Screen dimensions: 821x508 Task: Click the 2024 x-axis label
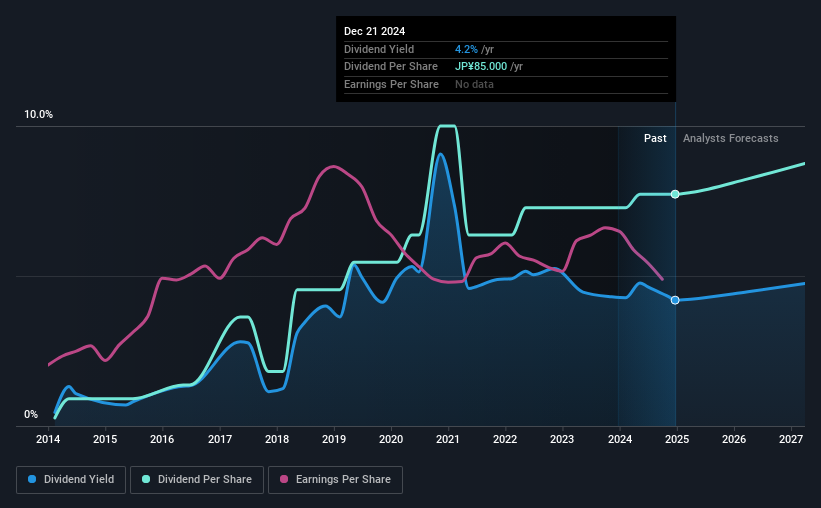point(619,439)
